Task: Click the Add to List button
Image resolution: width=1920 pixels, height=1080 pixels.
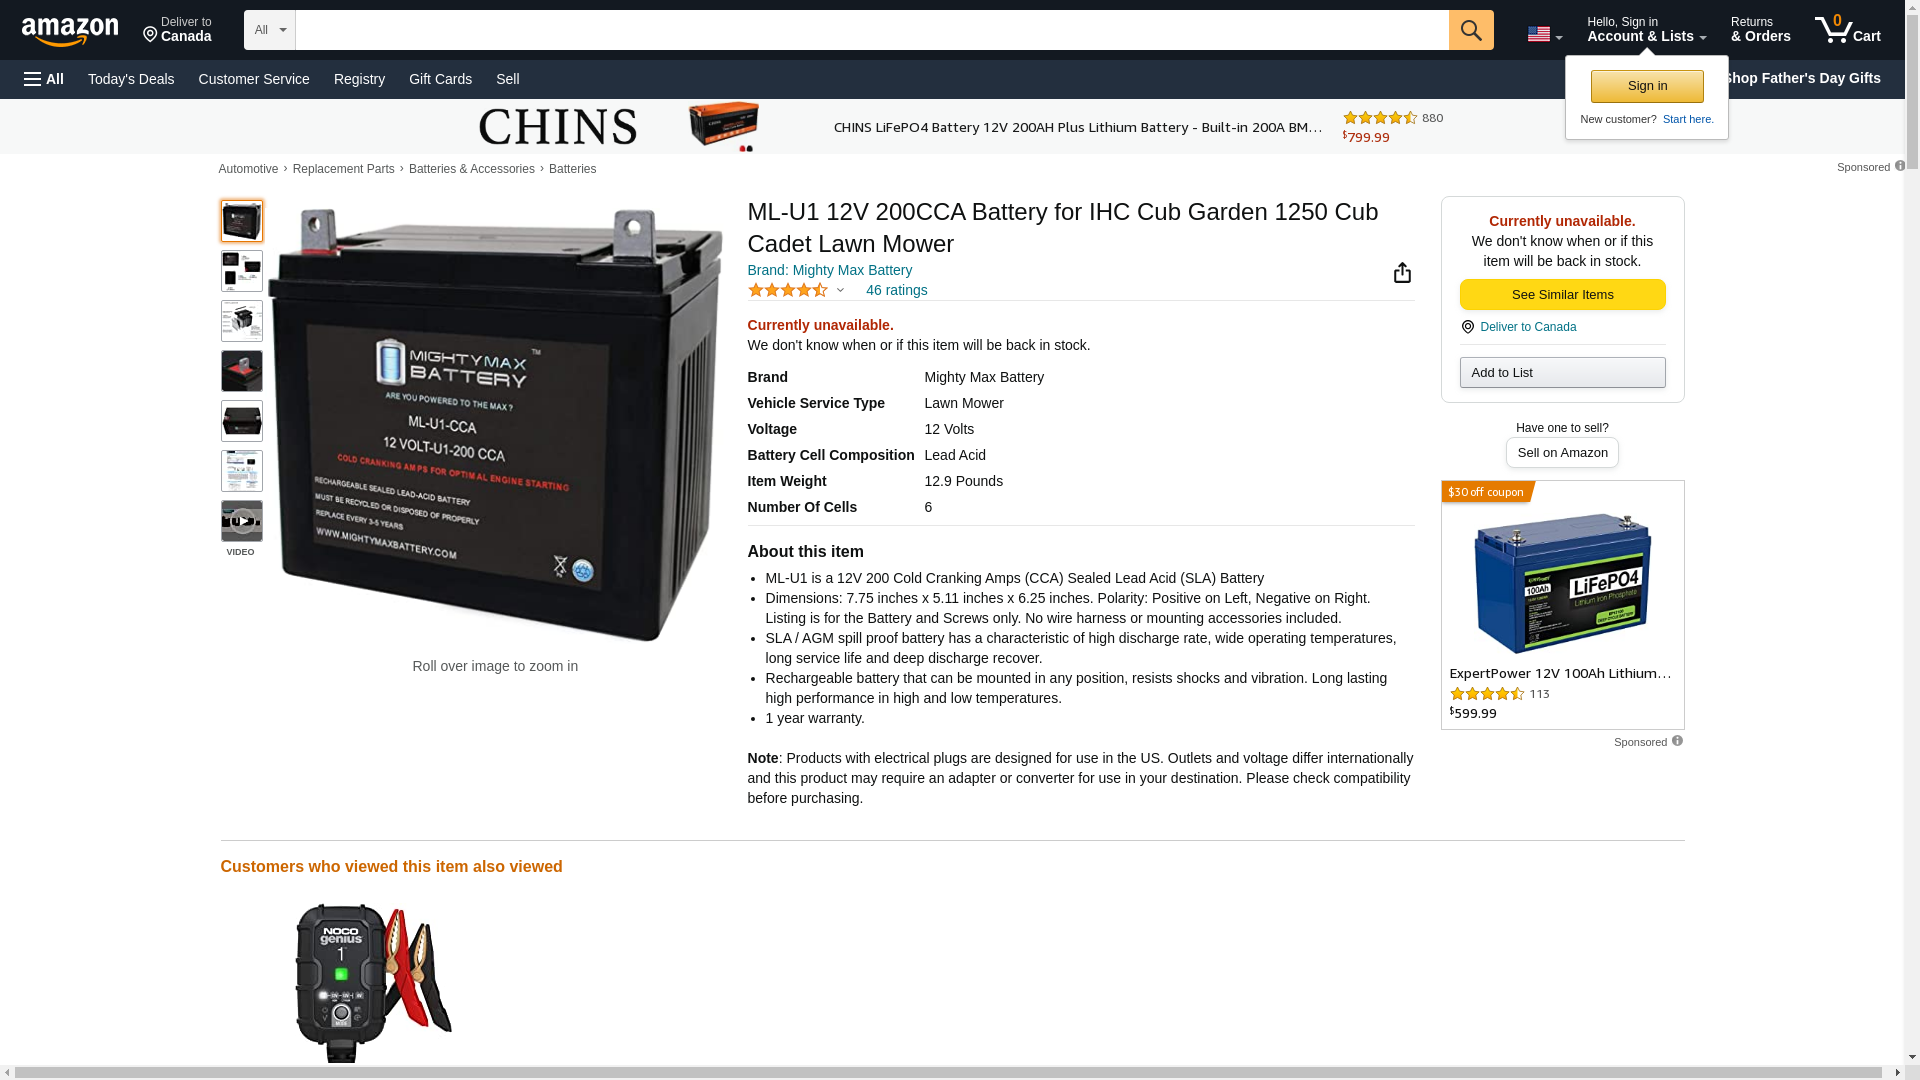Action: [x=1562, y=372]
